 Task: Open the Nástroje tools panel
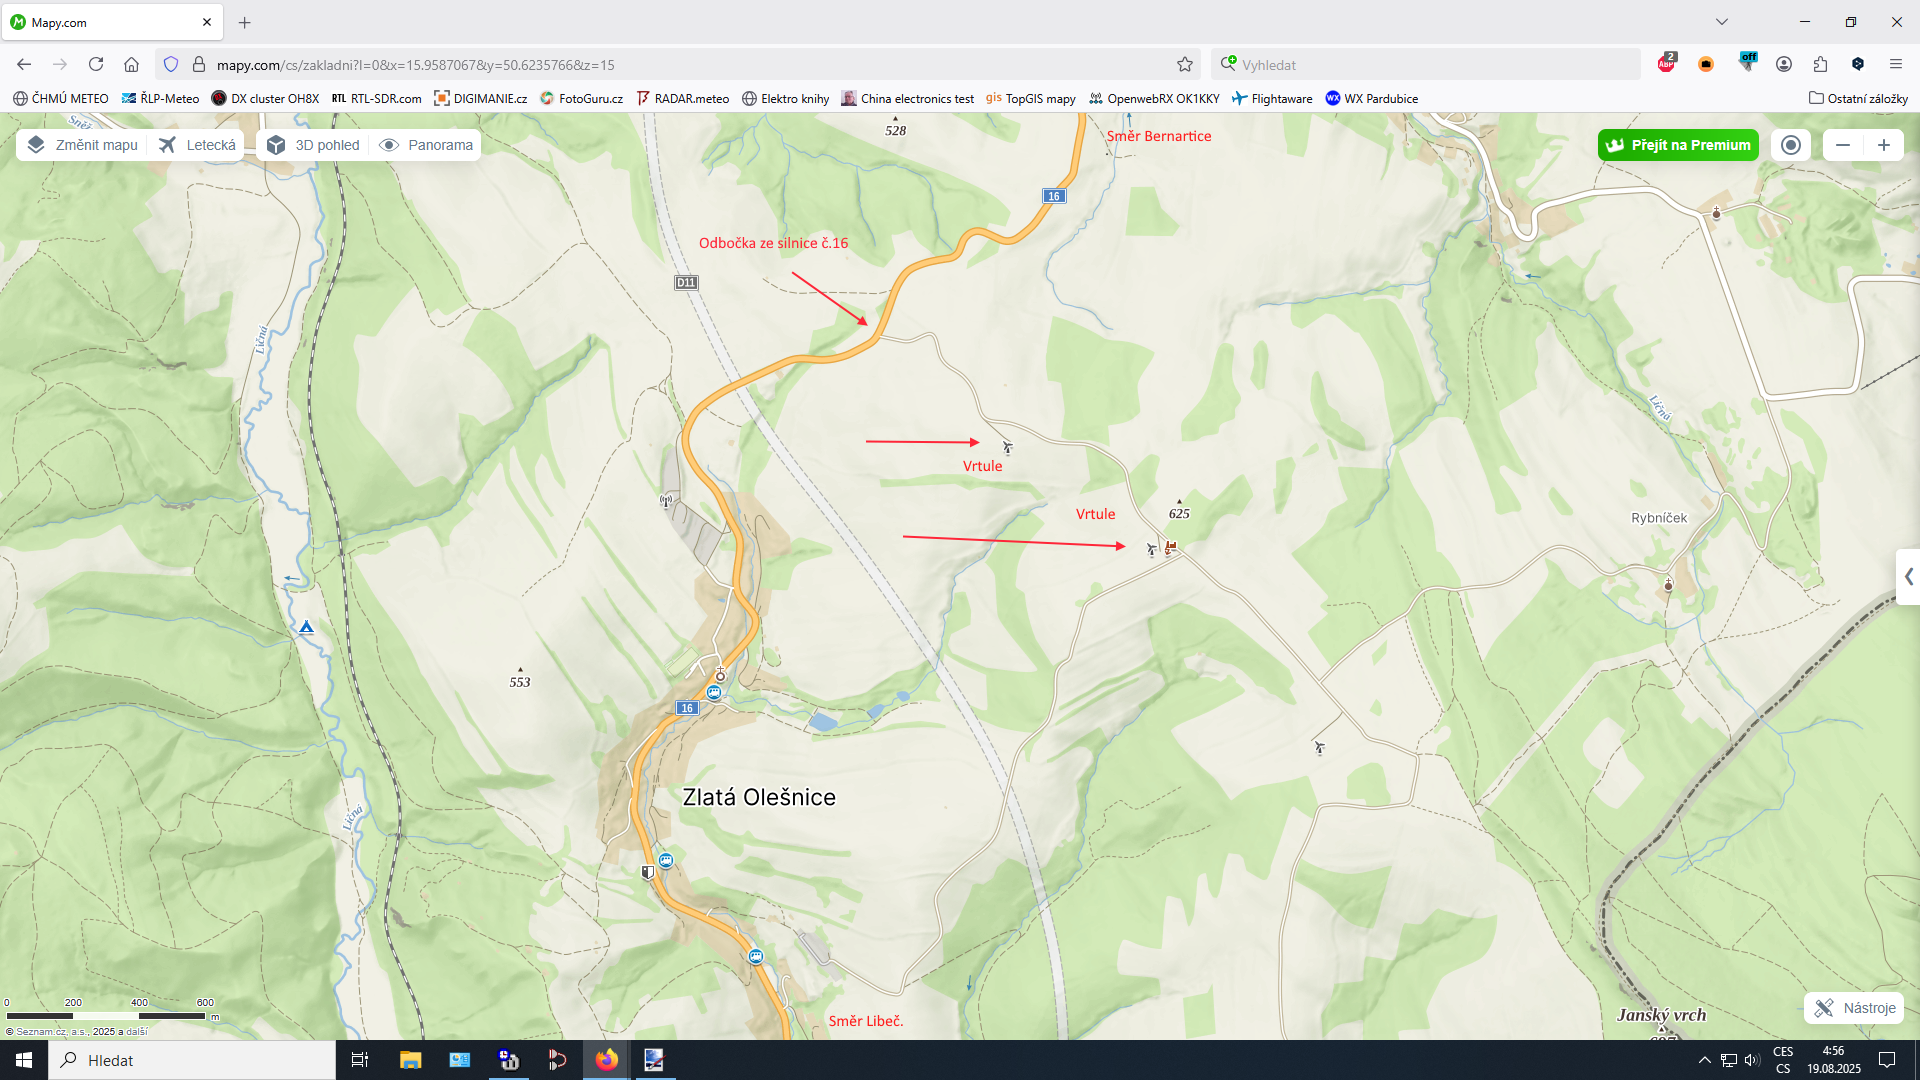1855,1008
